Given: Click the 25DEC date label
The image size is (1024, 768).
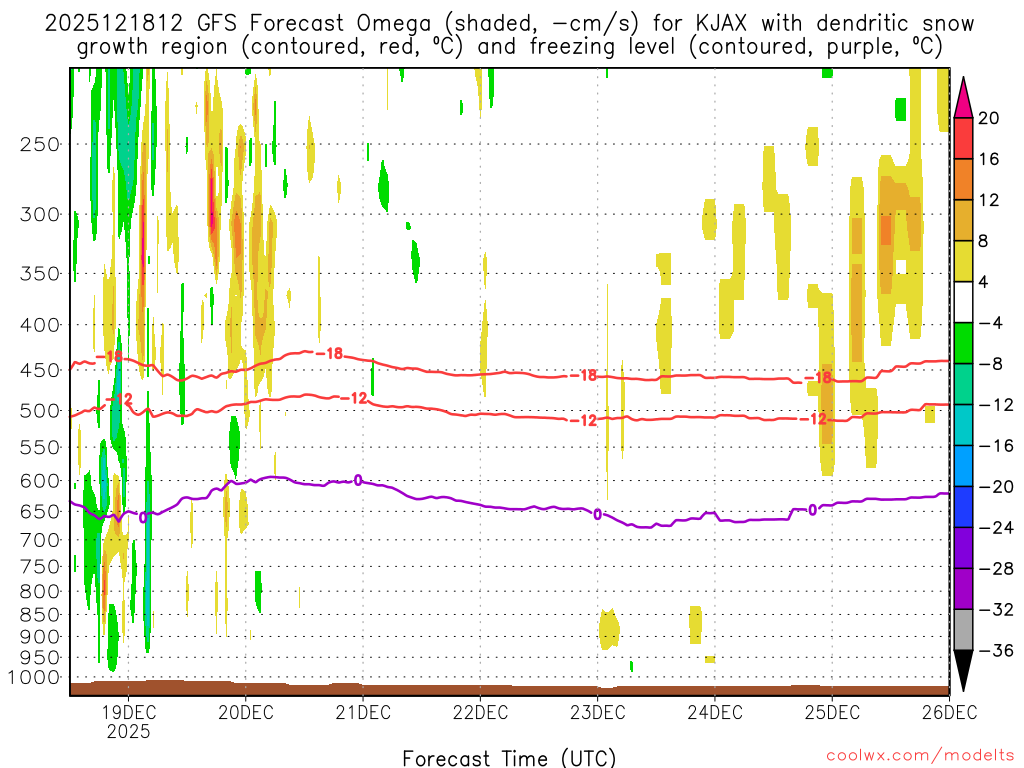Looking at the screenshot, I should tap(832, 712).
